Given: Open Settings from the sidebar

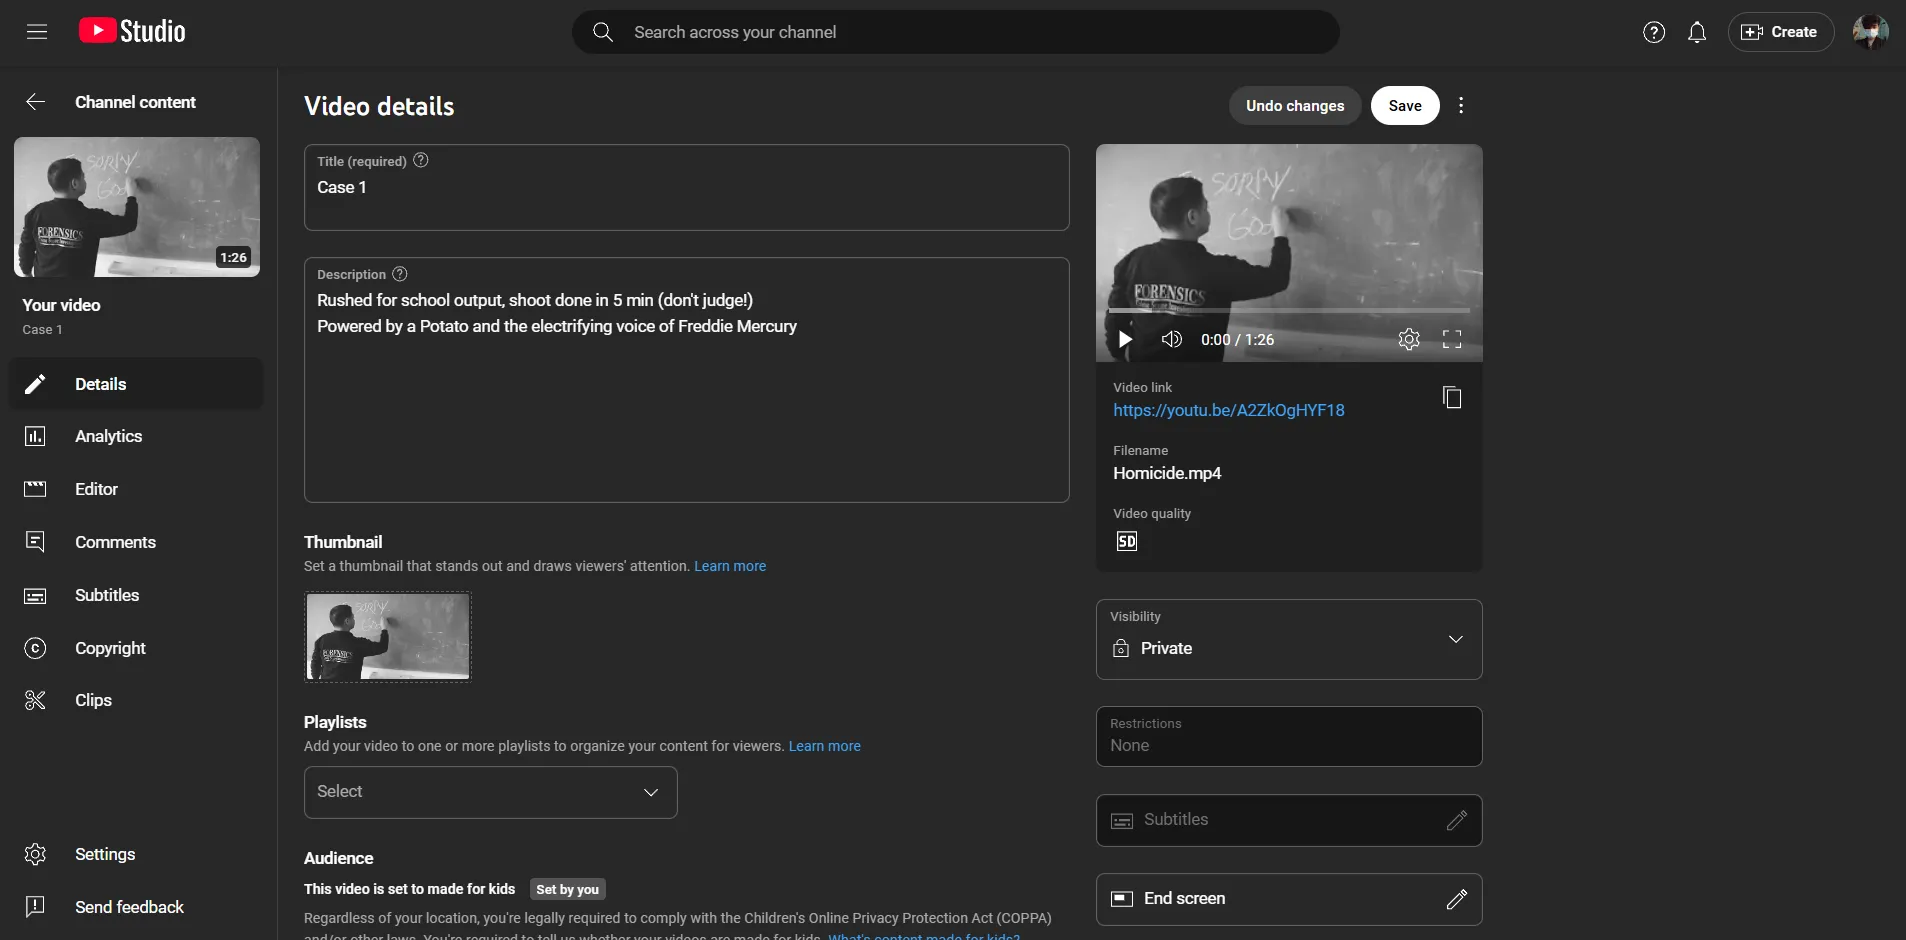Looking at the screenshot, I should click(x=104, y=854).
